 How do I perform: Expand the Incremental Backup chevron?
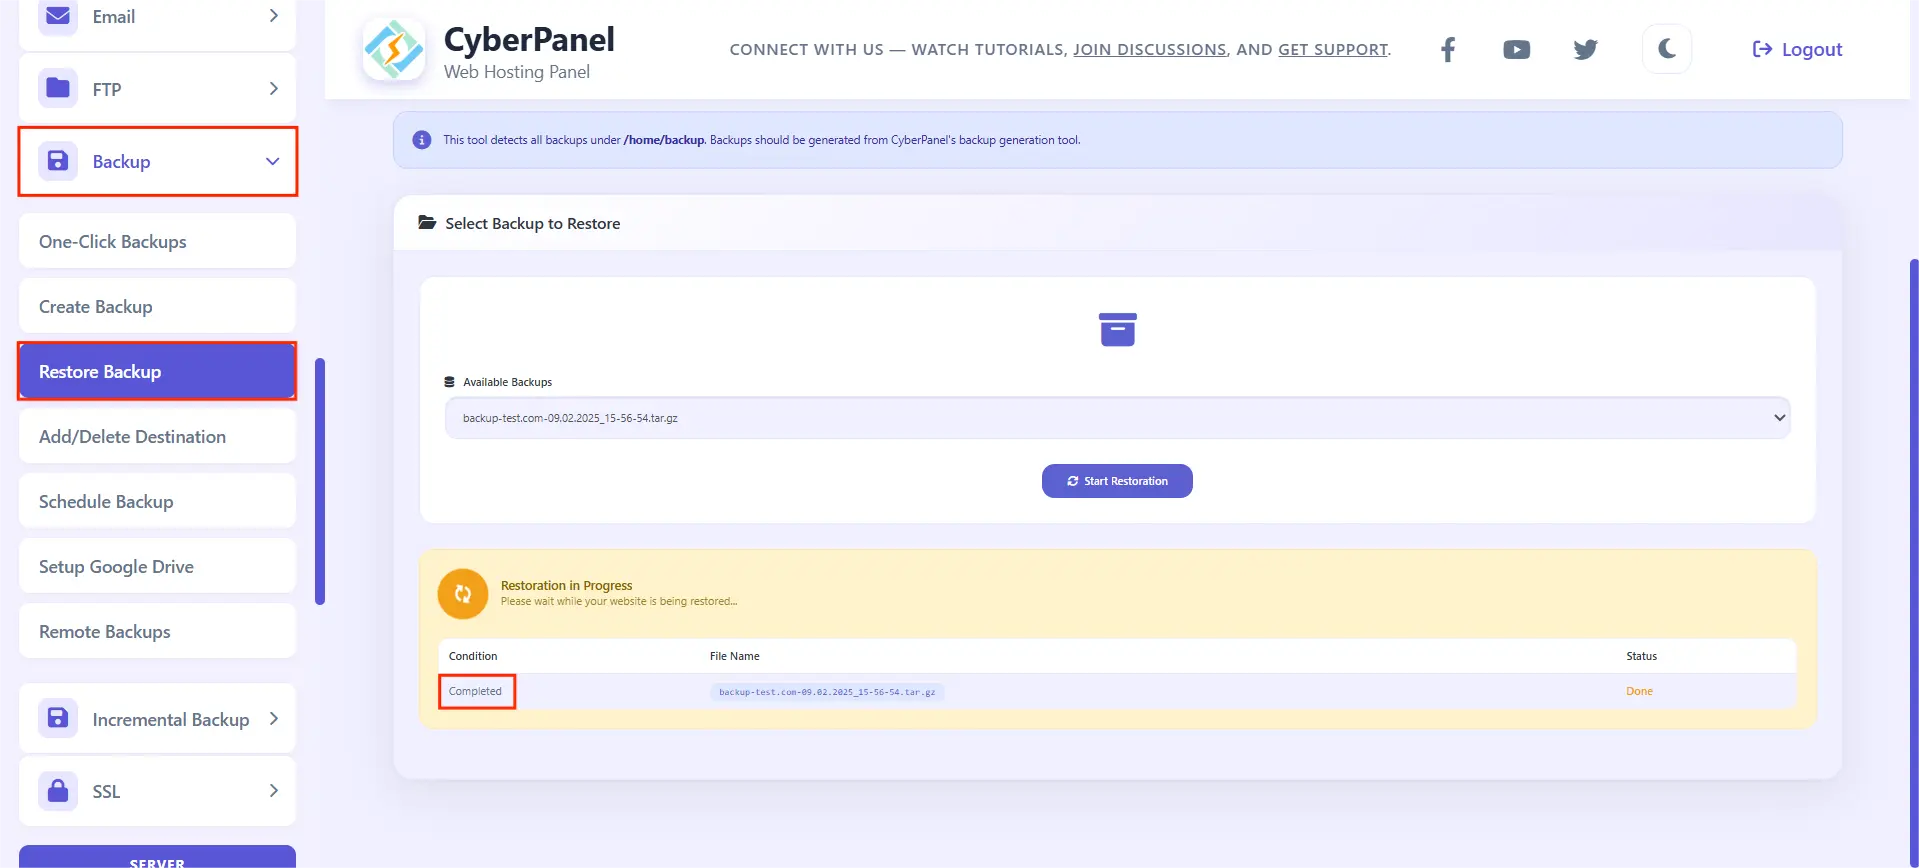pyautogui.click(x=273, y=718)
